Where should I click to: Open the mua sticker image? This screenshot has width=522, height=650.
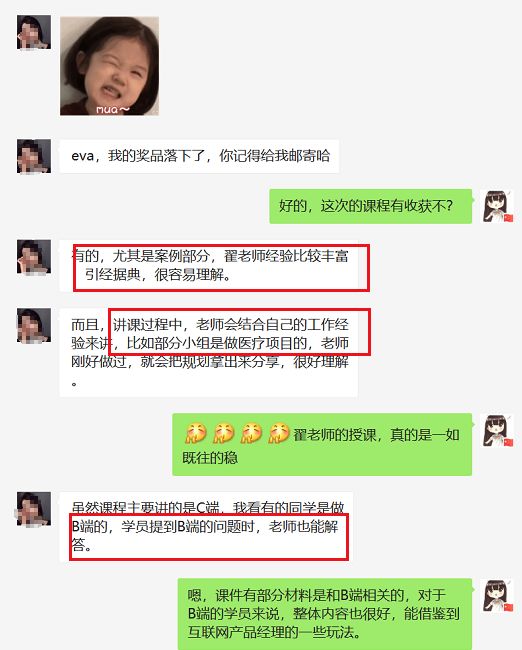(x=109, y=66)
